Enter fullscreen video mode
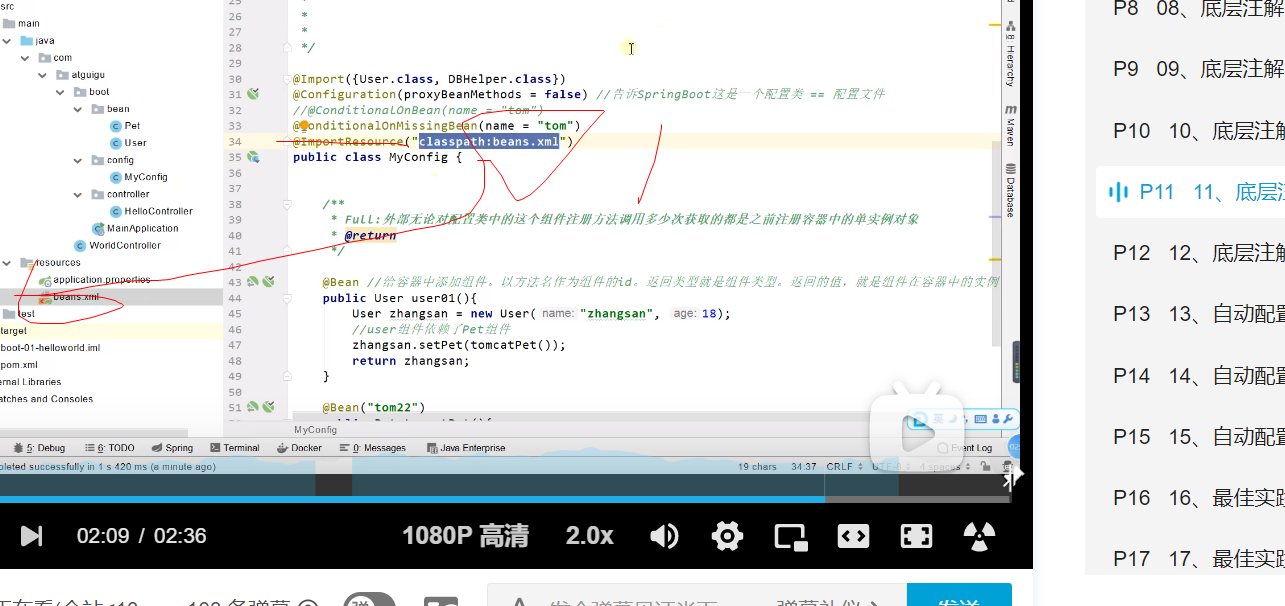Screen dimensions: 1285x606 click(916, 536)
